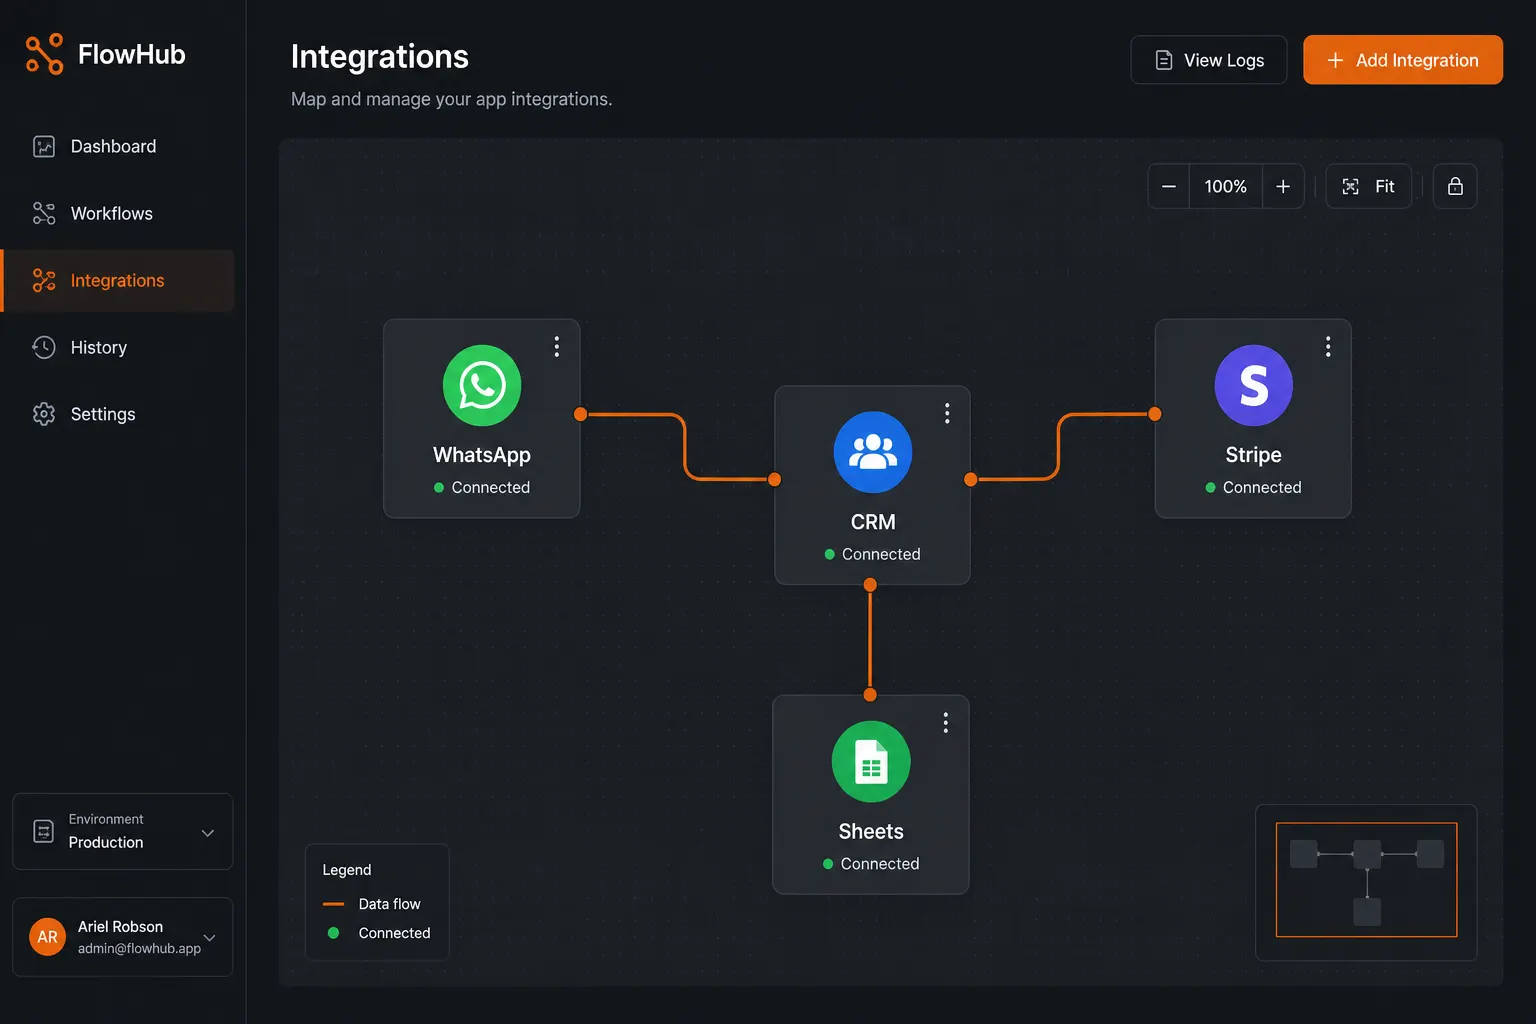This screenshot has width=1536, height=1024.
Task: Click the admin@flowhub.app email text
Action: [139, 949]
